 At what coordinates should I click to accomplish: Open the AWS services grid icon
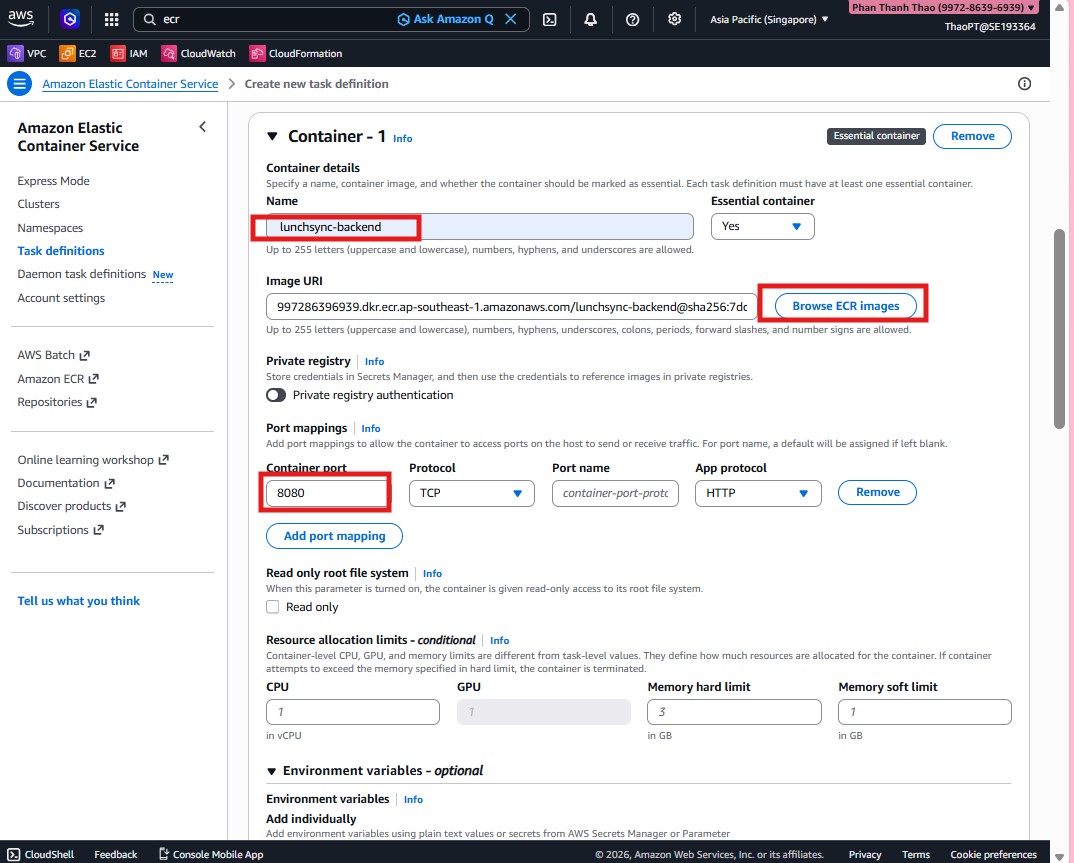111,18
